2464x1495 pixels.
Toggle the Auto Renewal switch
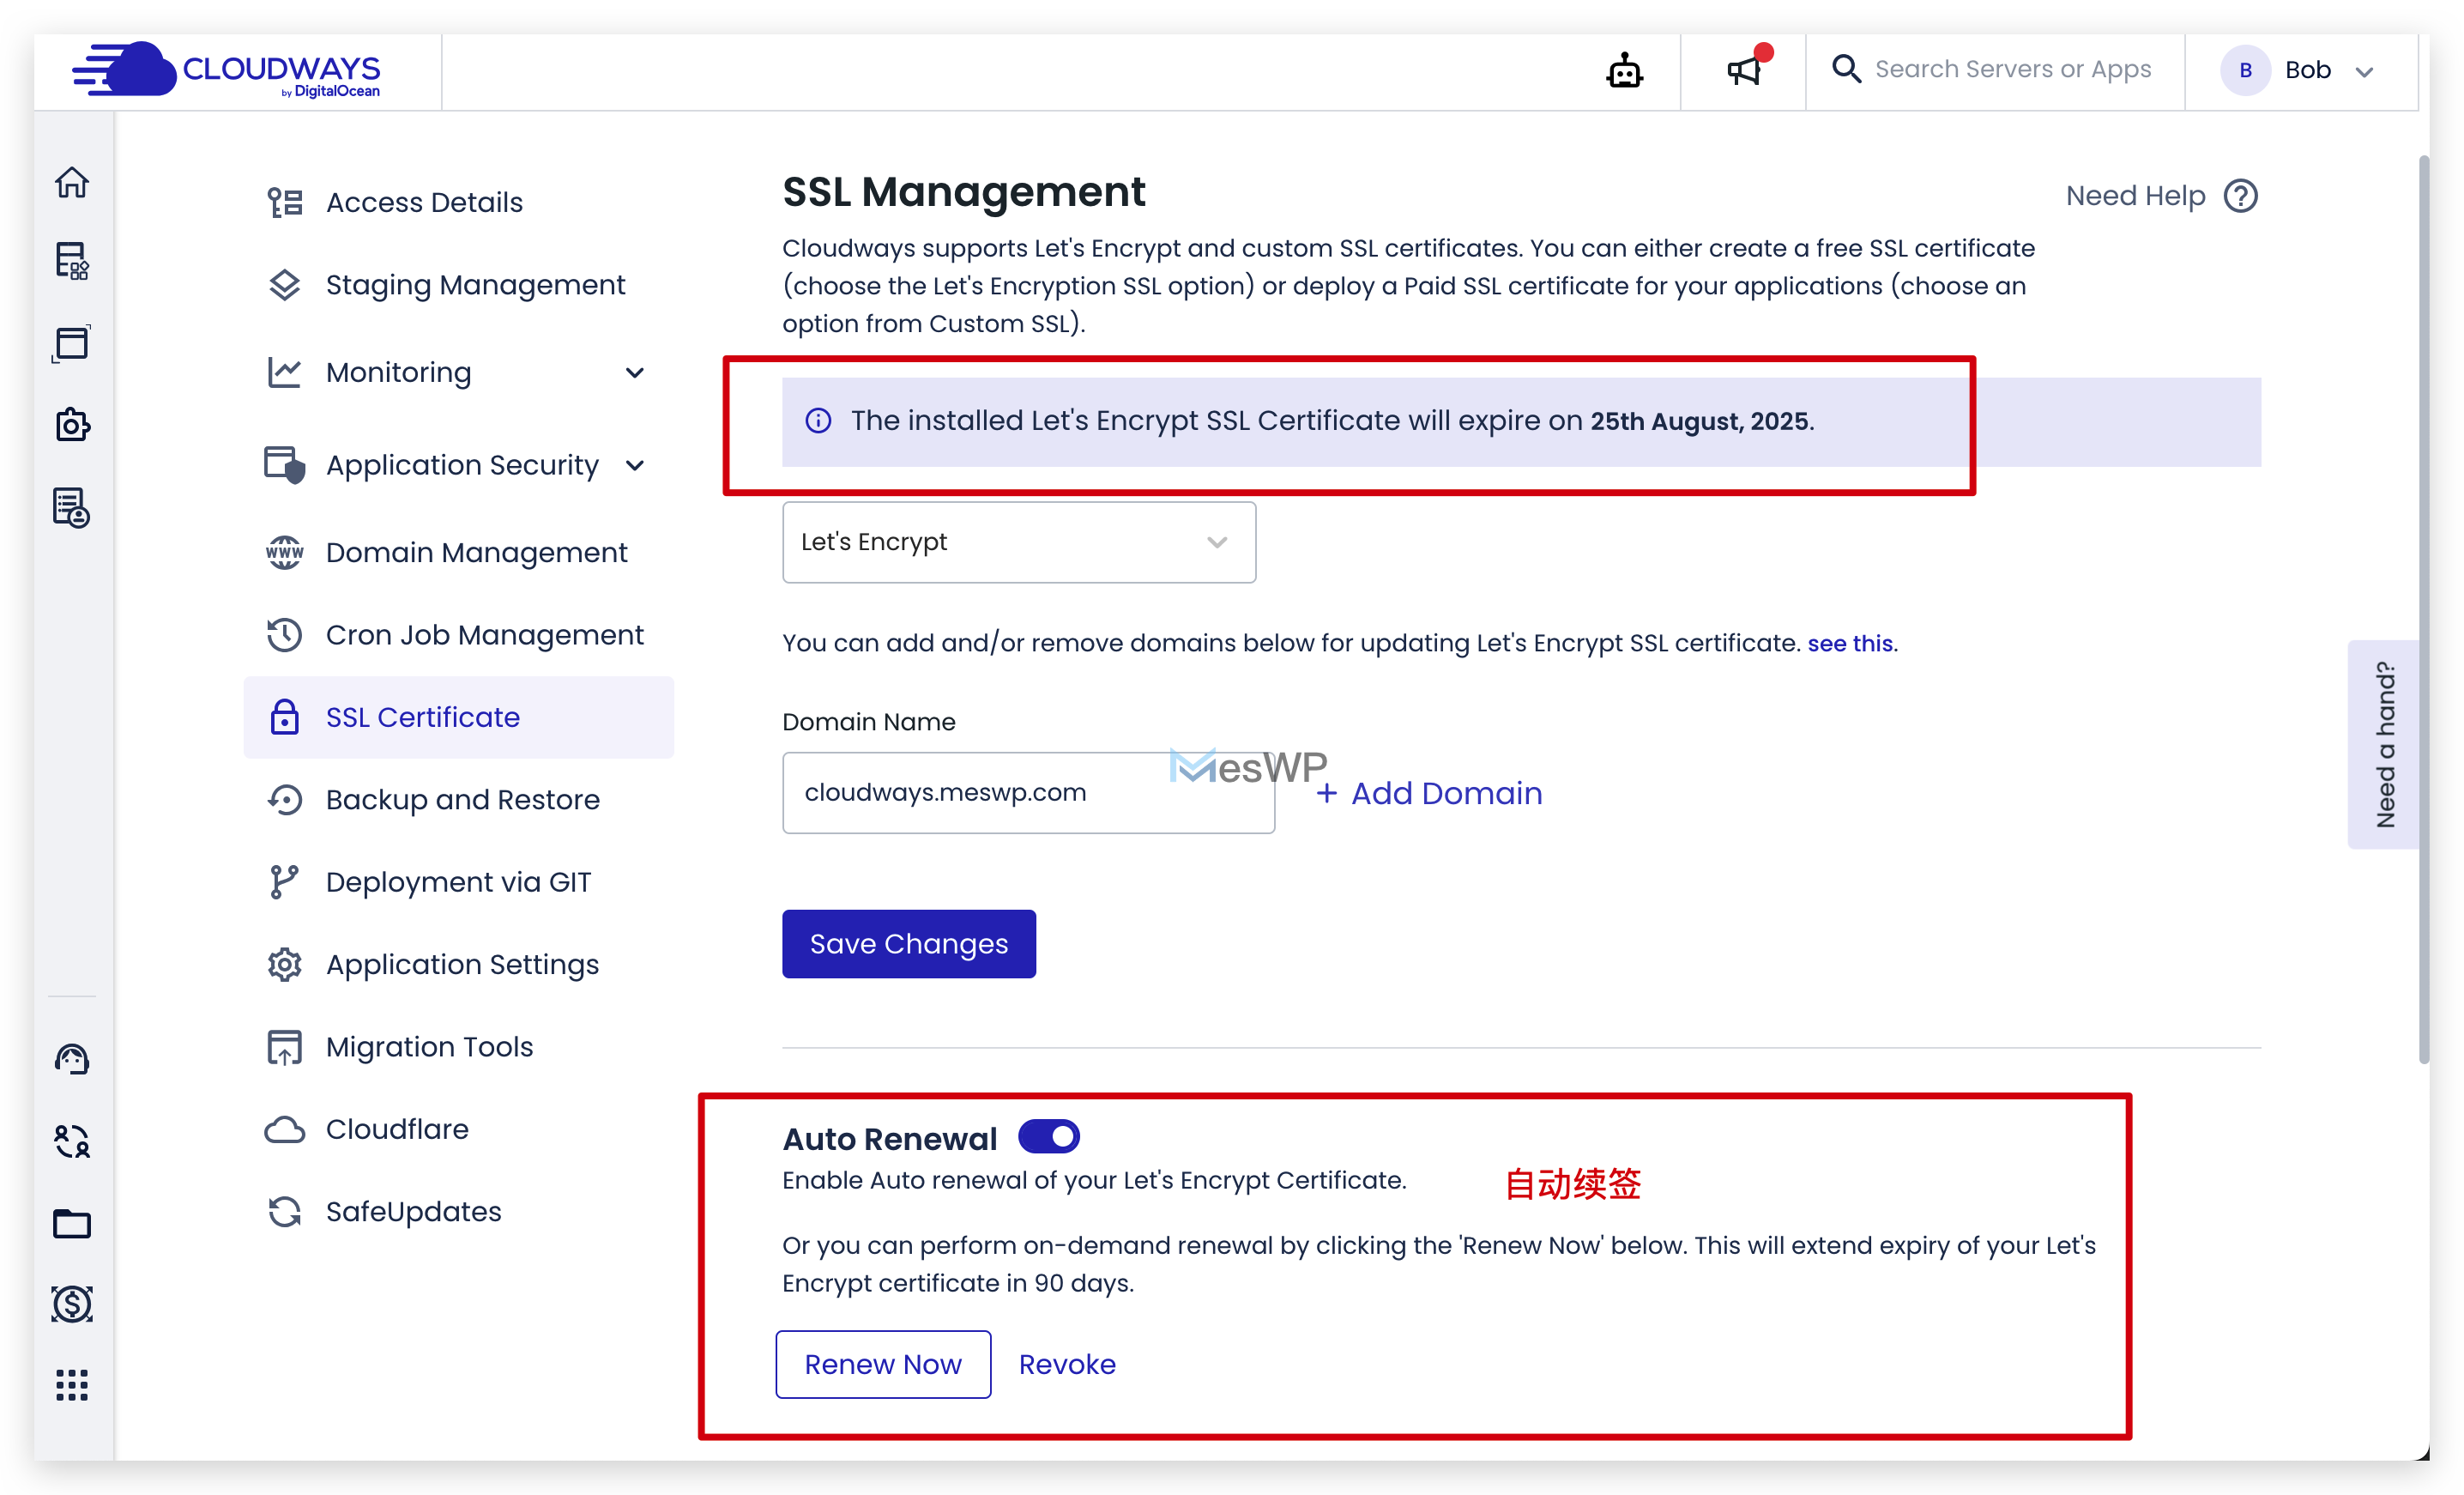click(1049, 1137)
